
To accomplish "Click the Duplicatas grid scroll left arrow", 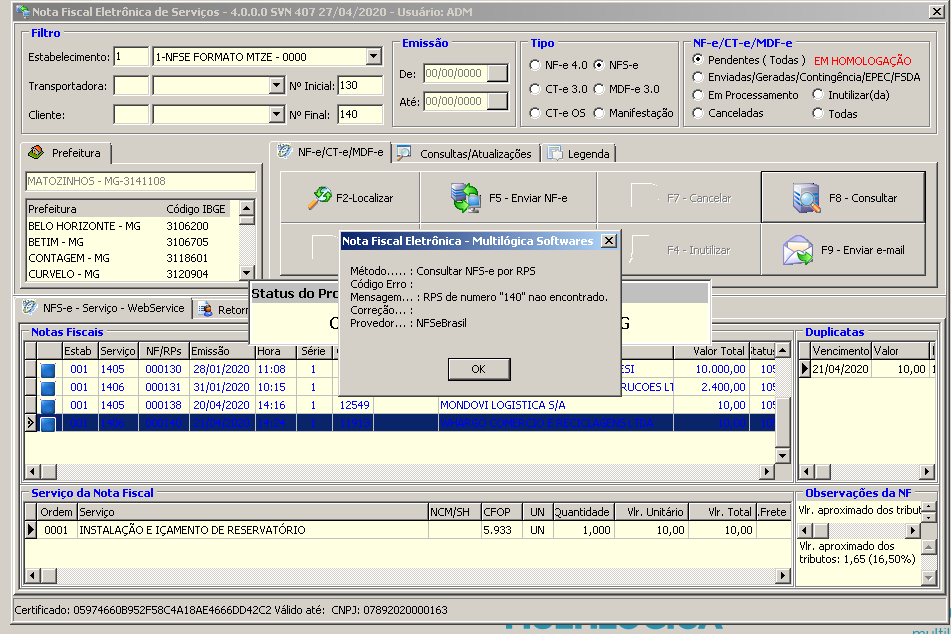I will (806, 471).
